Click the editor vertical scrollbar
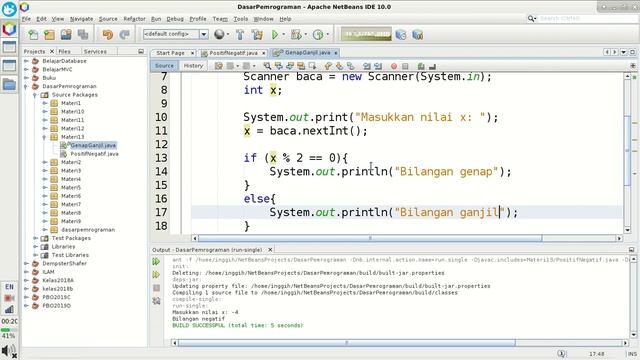The width and height of the screenshot is (640, 360). click(x=627, y=150)
